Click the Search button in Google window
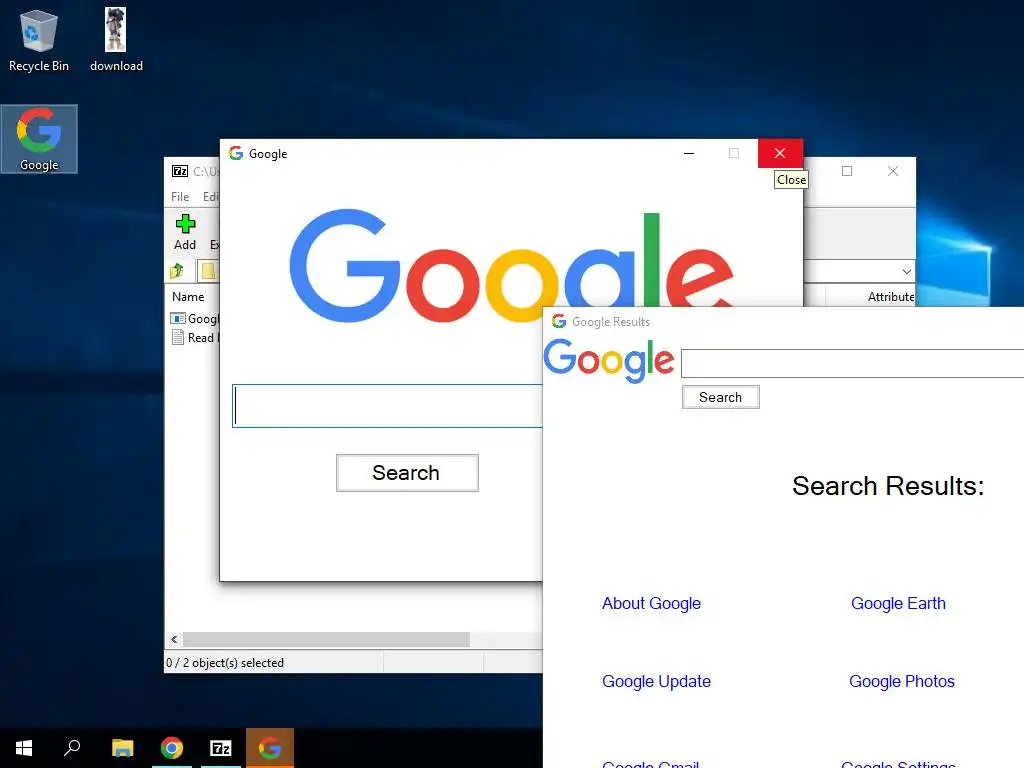Viewport: 1024px width, 768px height. click(x=407, y=473)
